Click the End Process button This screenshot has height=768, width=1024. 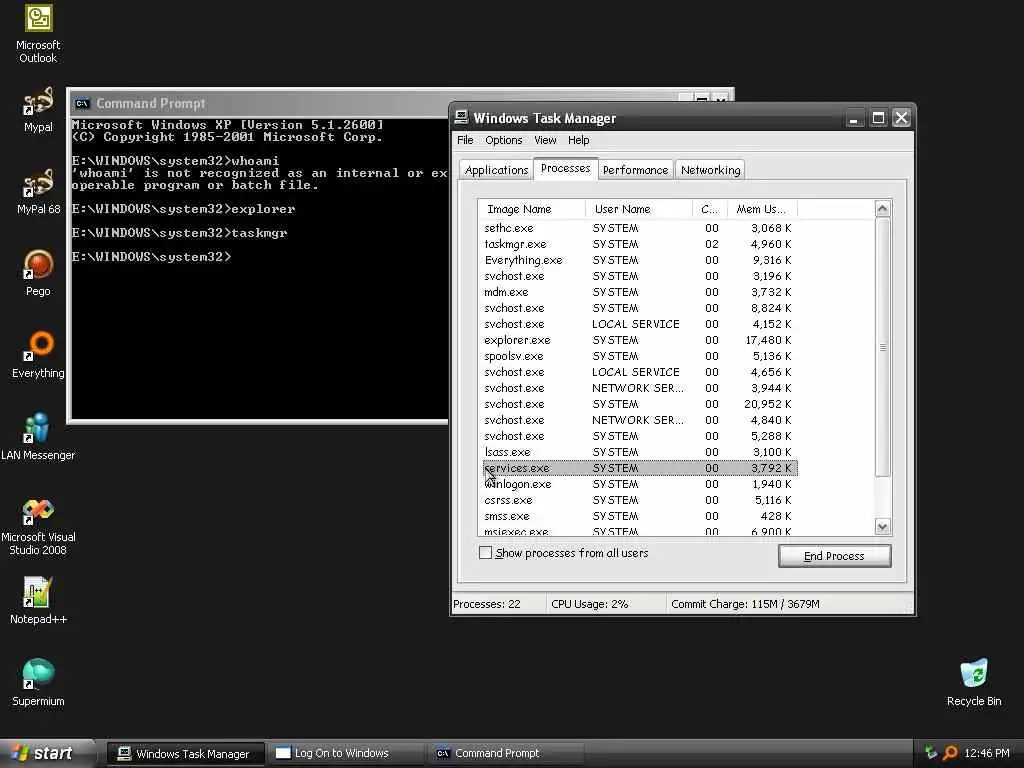835,556
